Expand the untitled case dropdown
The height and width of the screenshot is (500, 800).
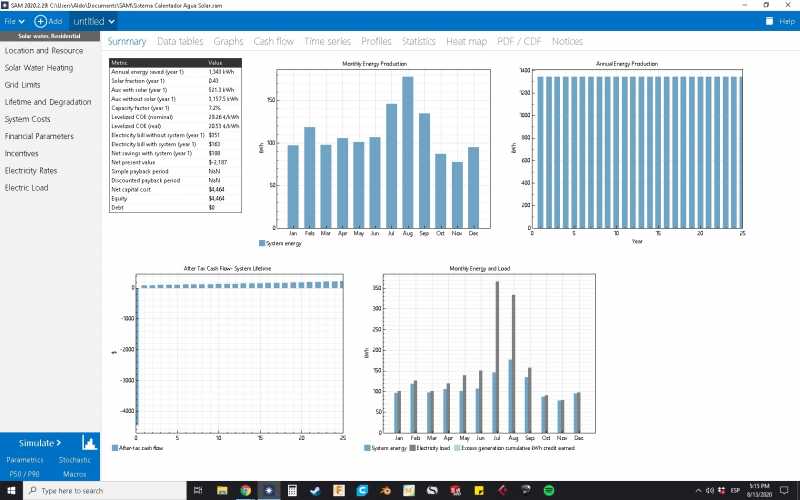[x=94, y=21]
